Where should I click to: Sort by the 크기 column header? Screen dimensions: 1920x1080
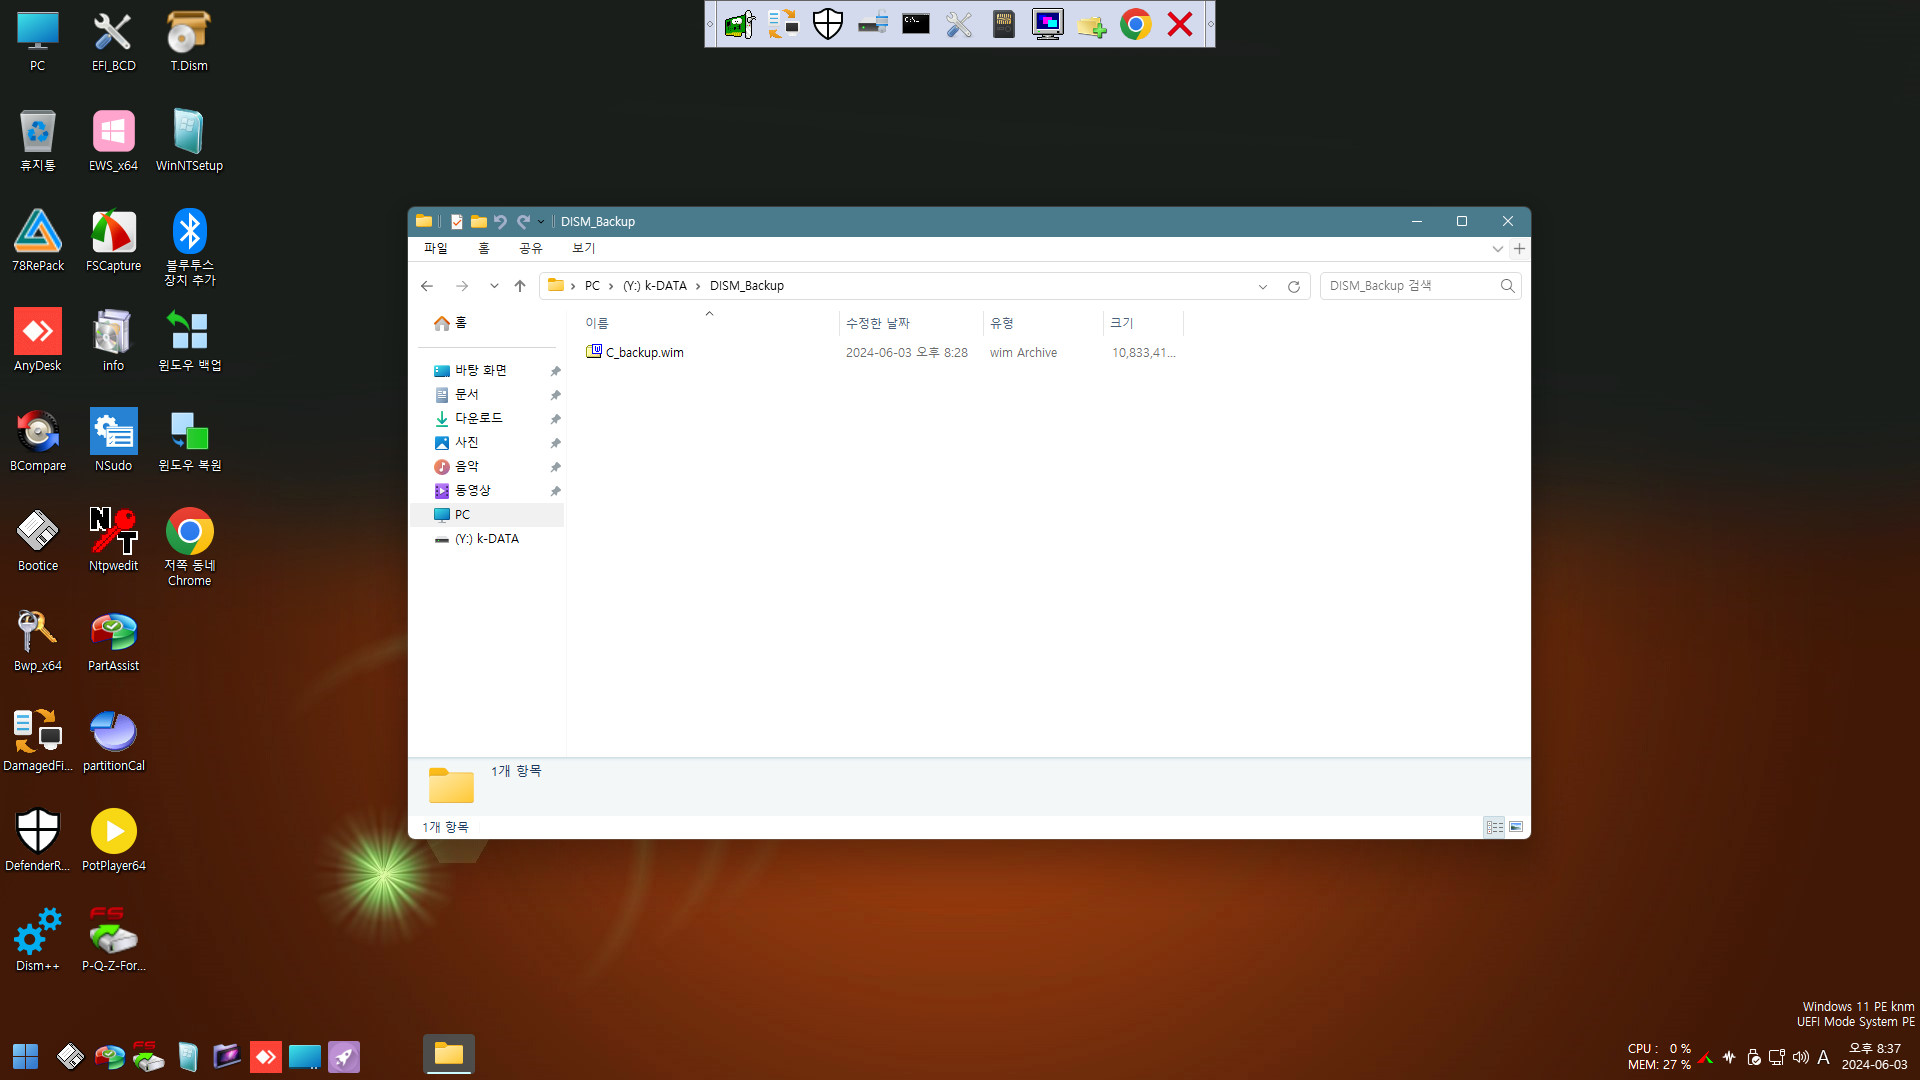(x=1143, y=323)
